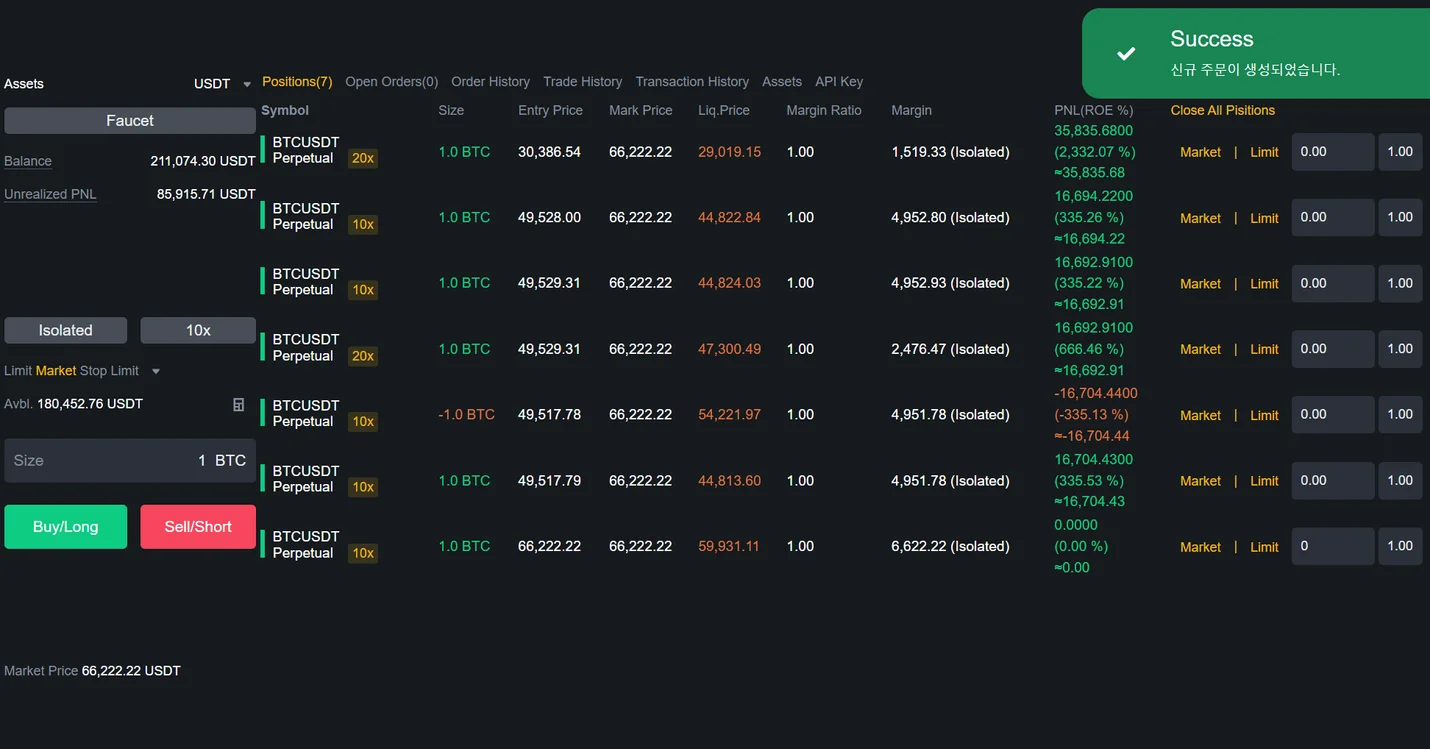Go to the Order History tab
1430x749 pixels.
tap(490, 82)
